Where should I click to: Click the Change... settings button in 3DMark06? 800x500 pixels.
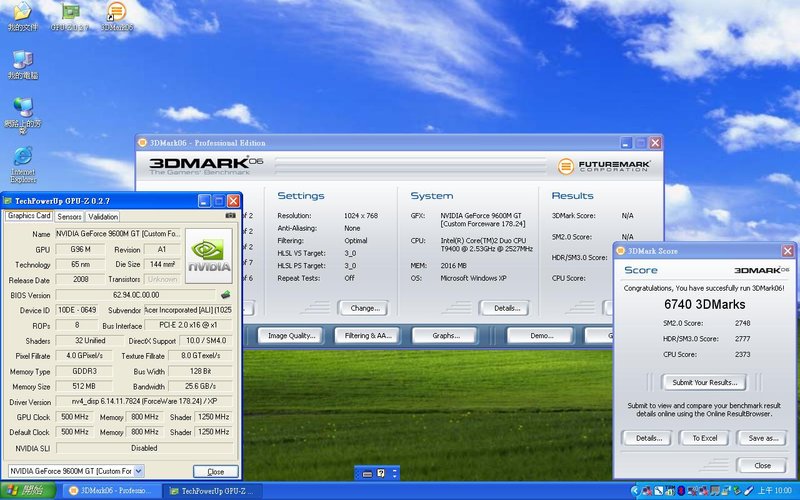coord(363,308)
